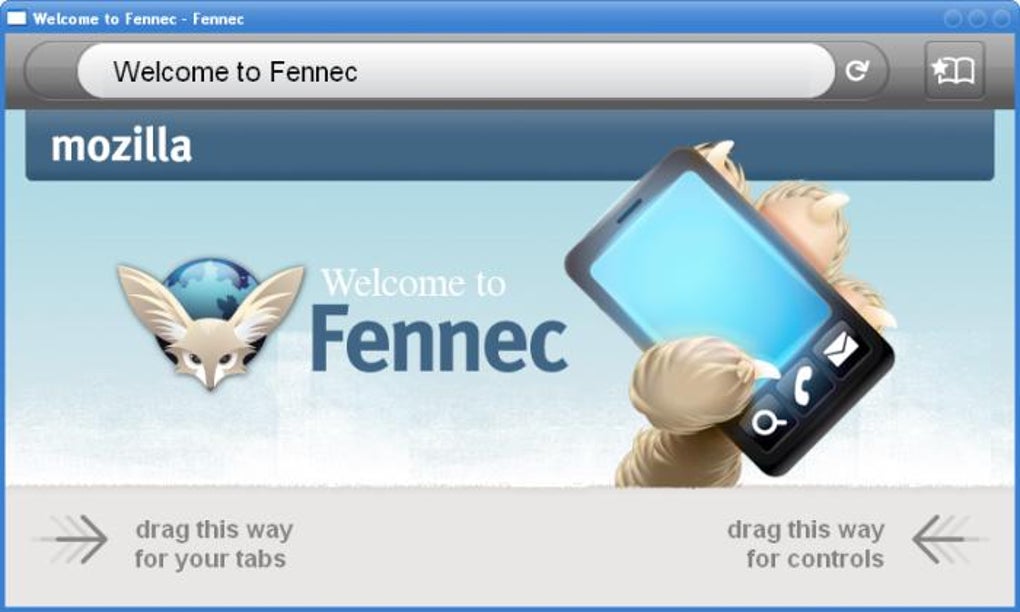This screenshot has width=1020, height=612.
Task: Click the window icon in title bar
Action: (x=16, y=18)
